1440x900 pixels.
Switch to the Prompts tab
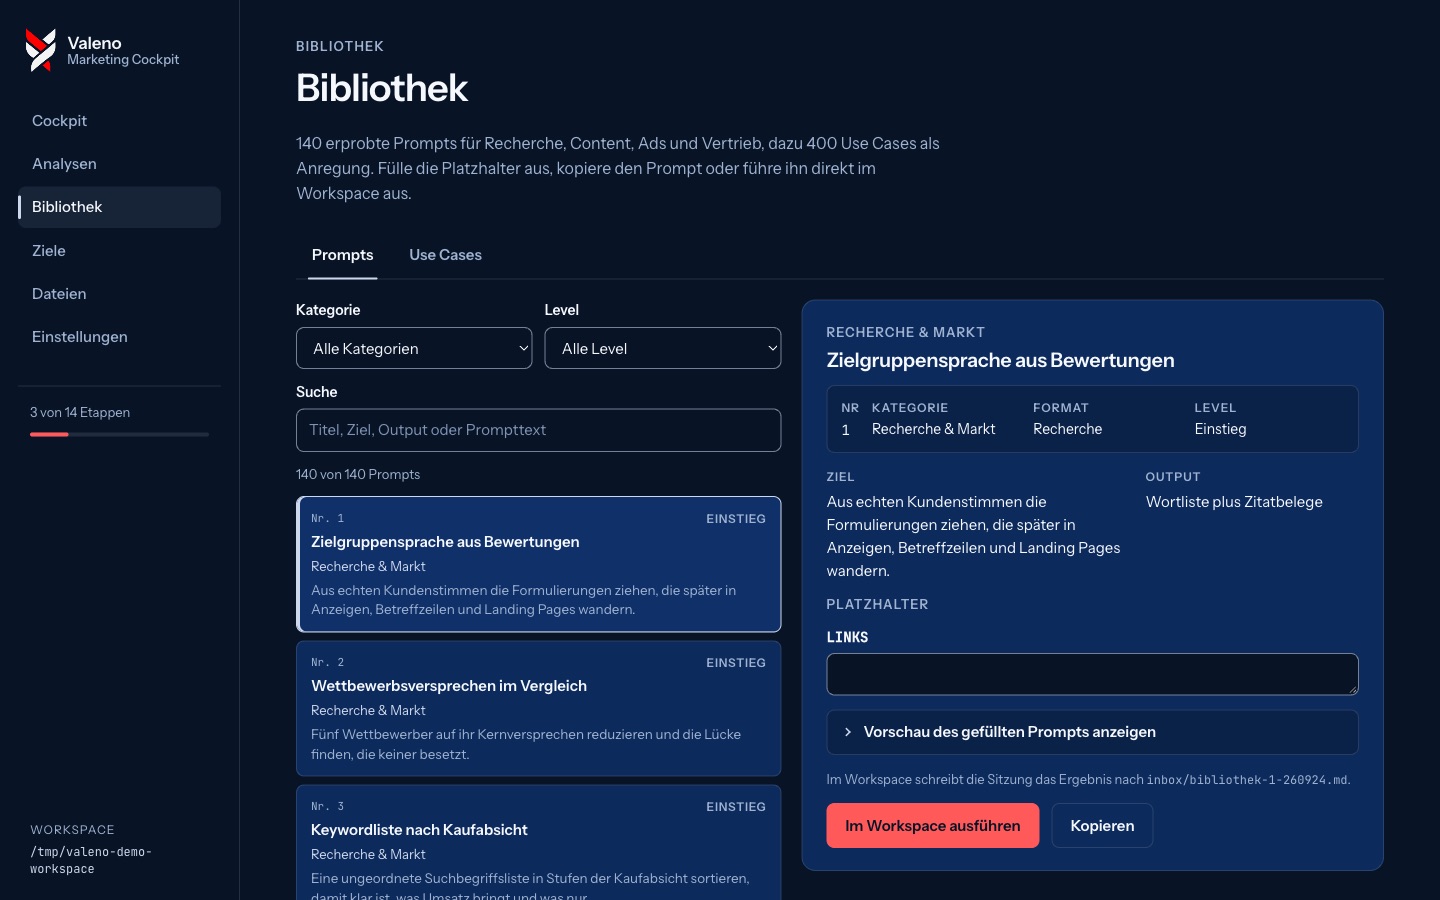(x=342, y=255)
